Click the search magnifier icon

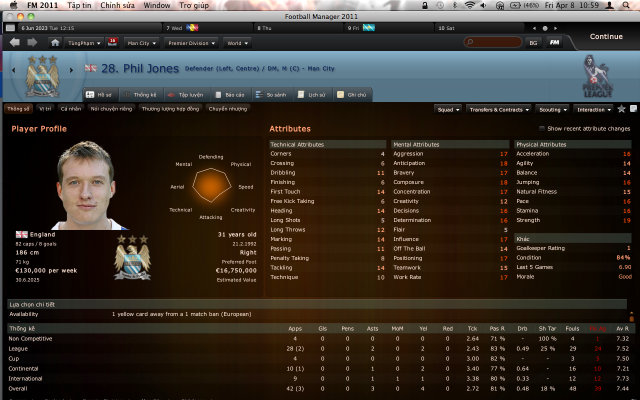point(469,42)
